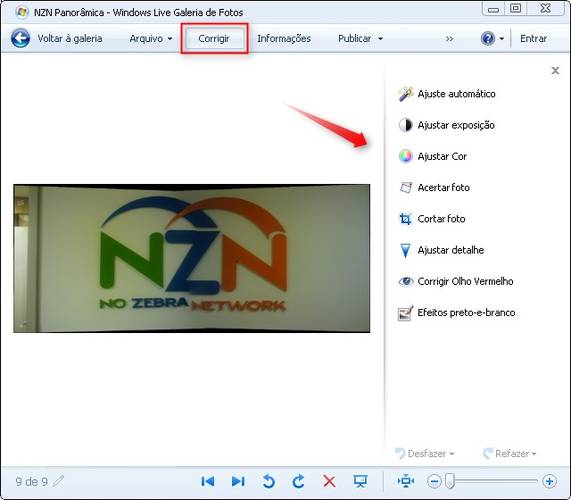Screen dimensions: 571x500
Task: Click the NZN panoramic photo
Action: (192, 258)
